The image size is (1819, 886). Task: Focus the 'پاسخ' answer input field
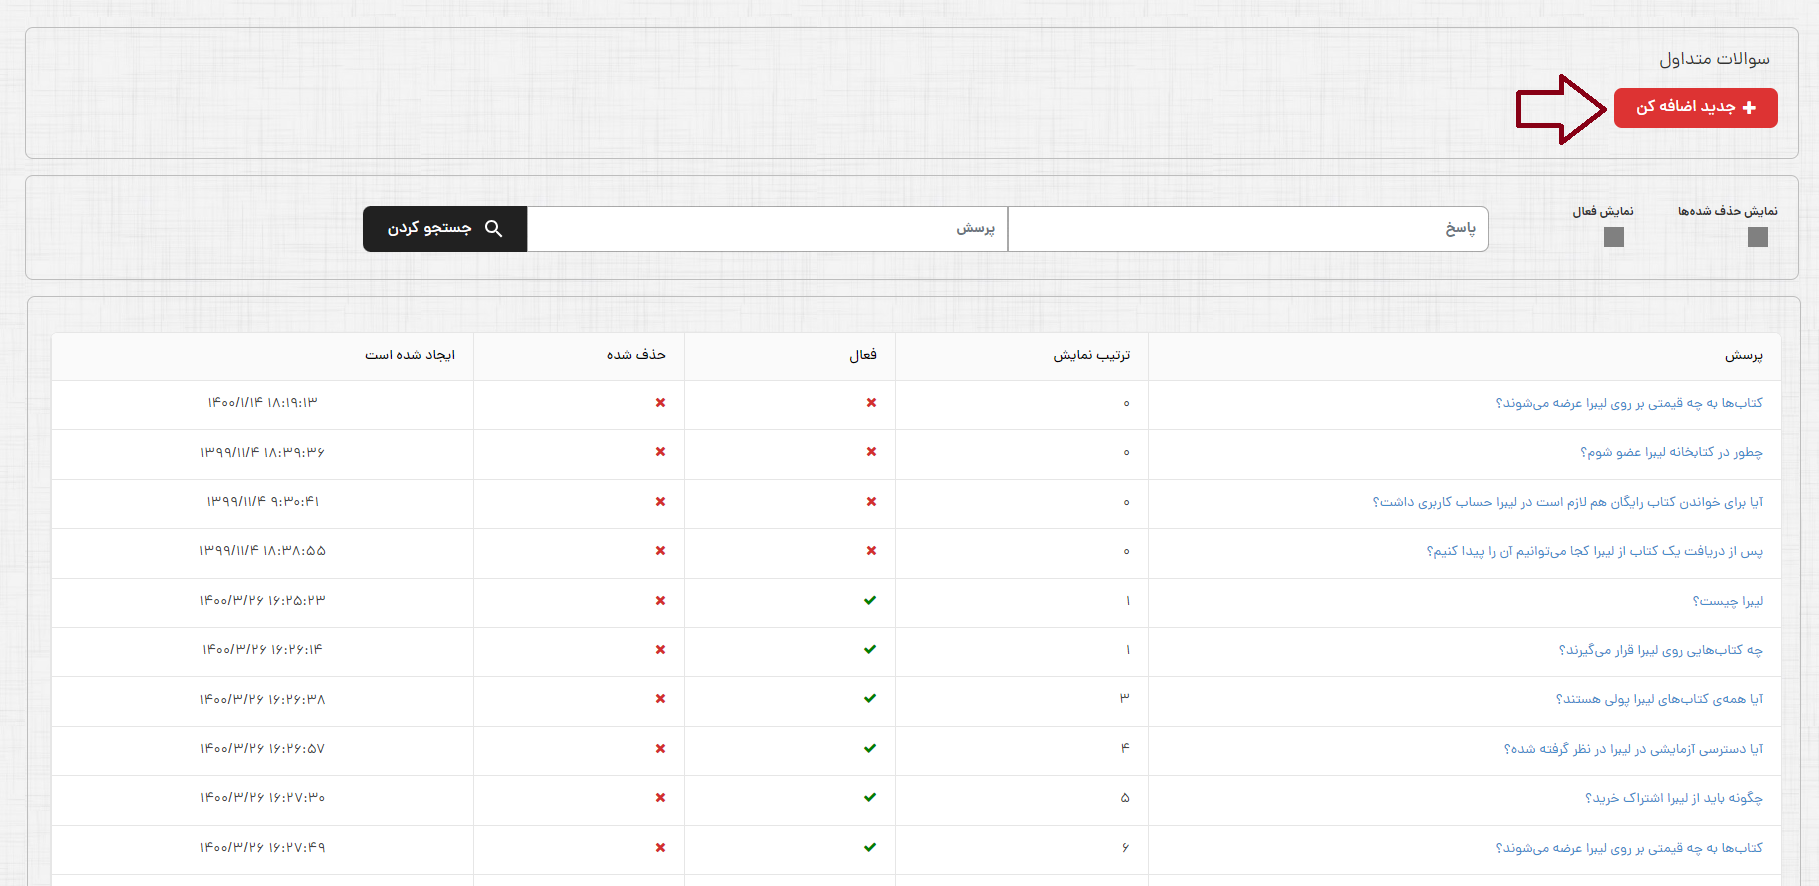[1247, 229]
